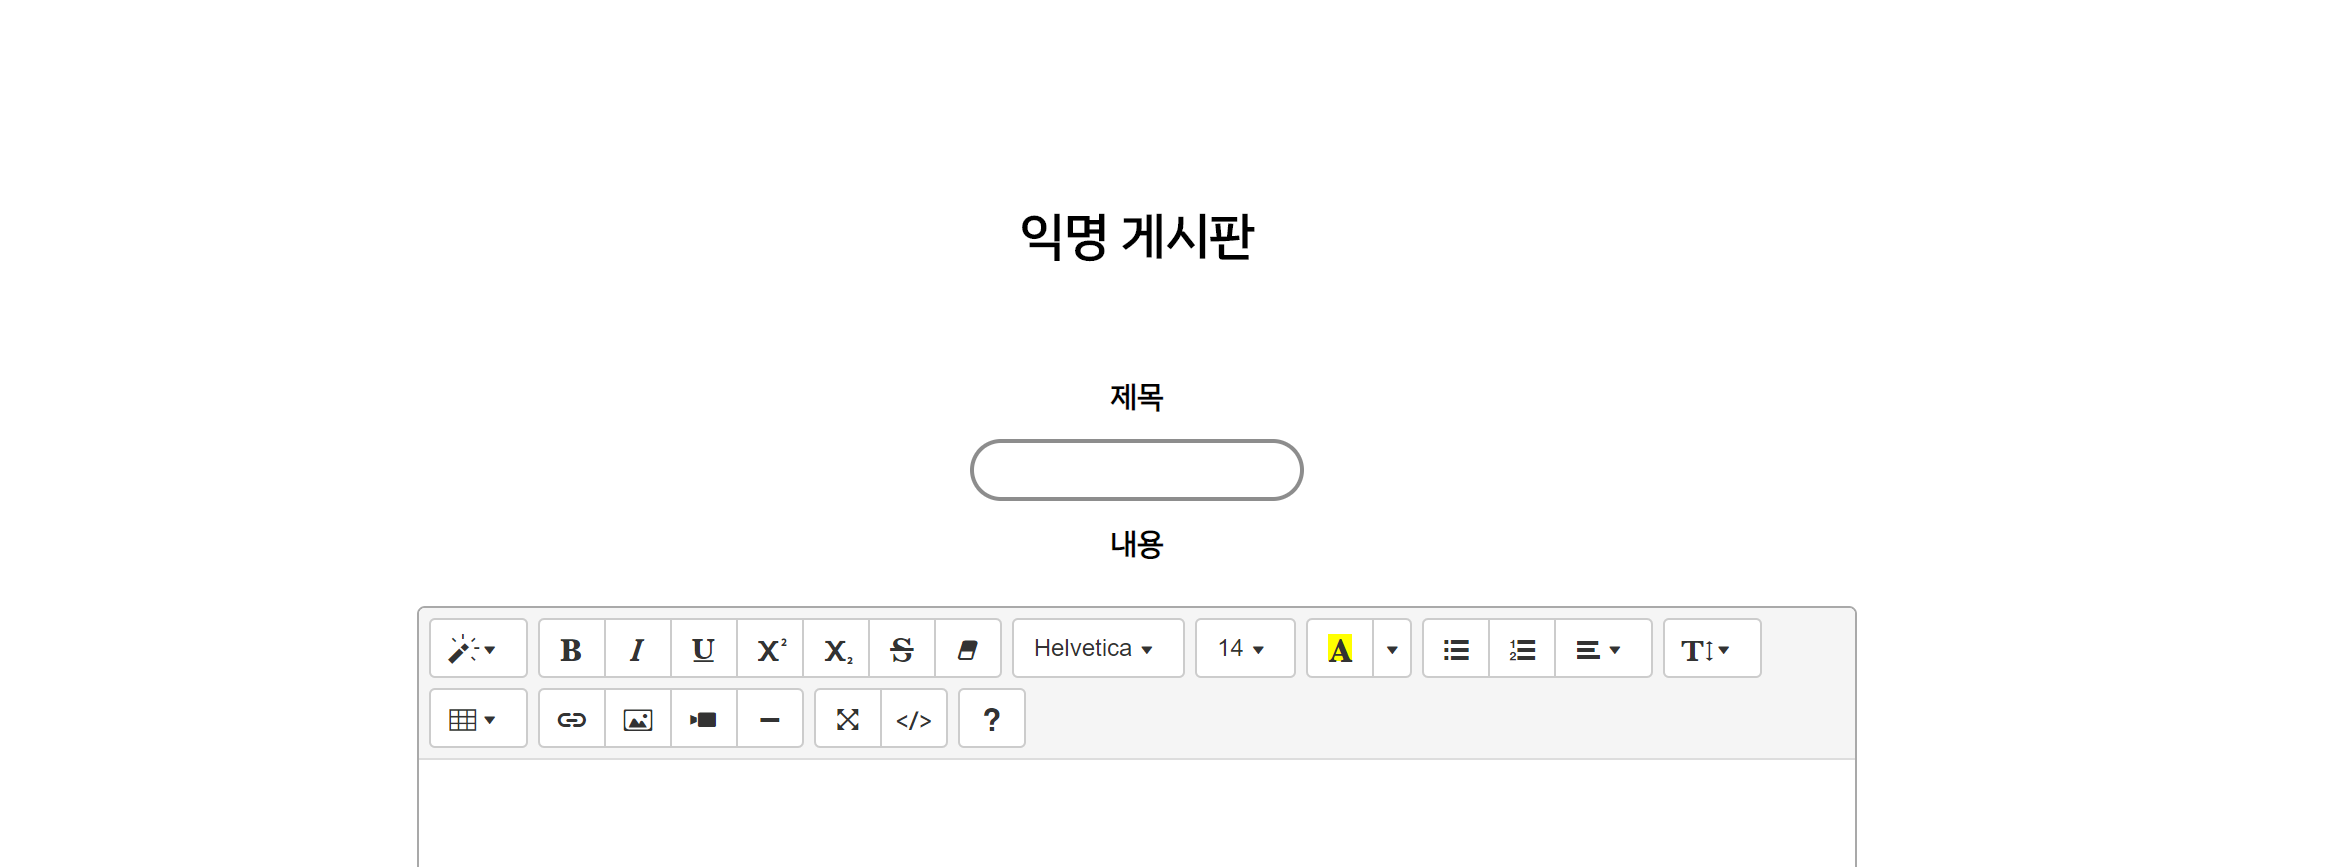Image resolution: width=2336 pixels, height=867 pixels.
Task: Open the paragraph alignment dropdown
Action: pos(1603,649)
